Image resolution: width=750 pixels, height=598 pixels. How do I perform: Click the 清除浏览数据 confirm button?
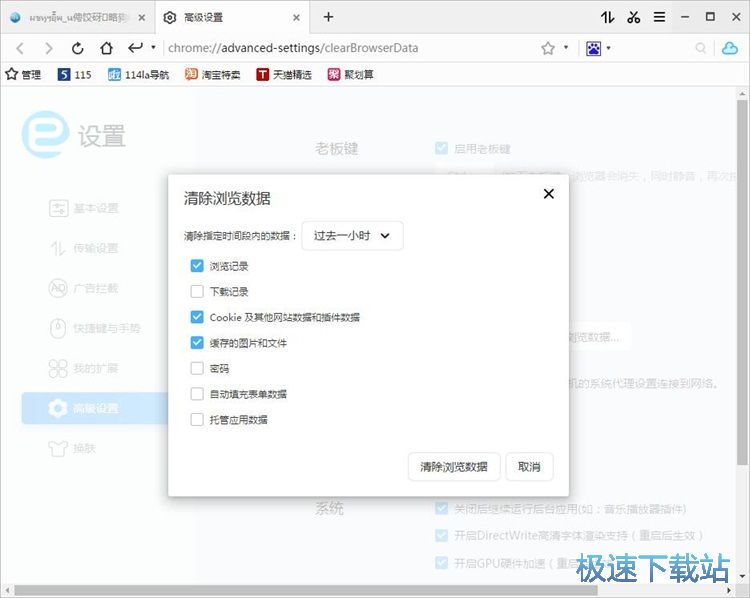tap(454, 466)
